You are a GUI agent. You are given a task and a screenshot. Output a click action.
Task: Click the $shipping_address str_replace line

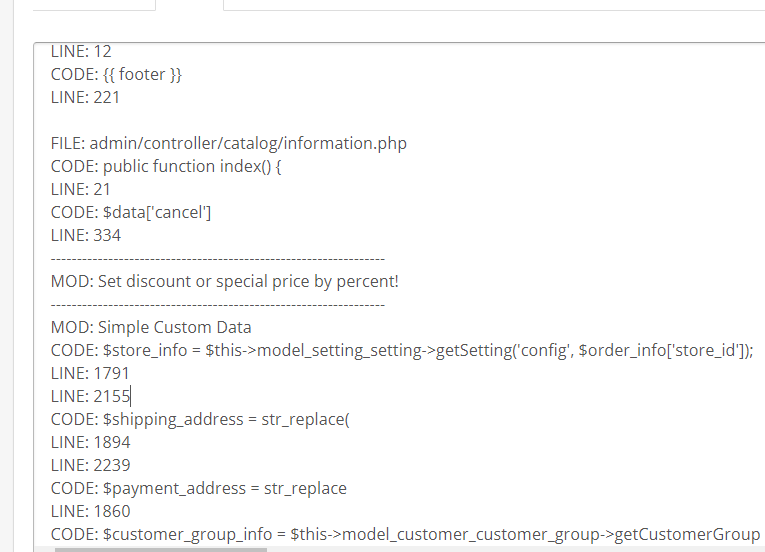coord(200,419)
